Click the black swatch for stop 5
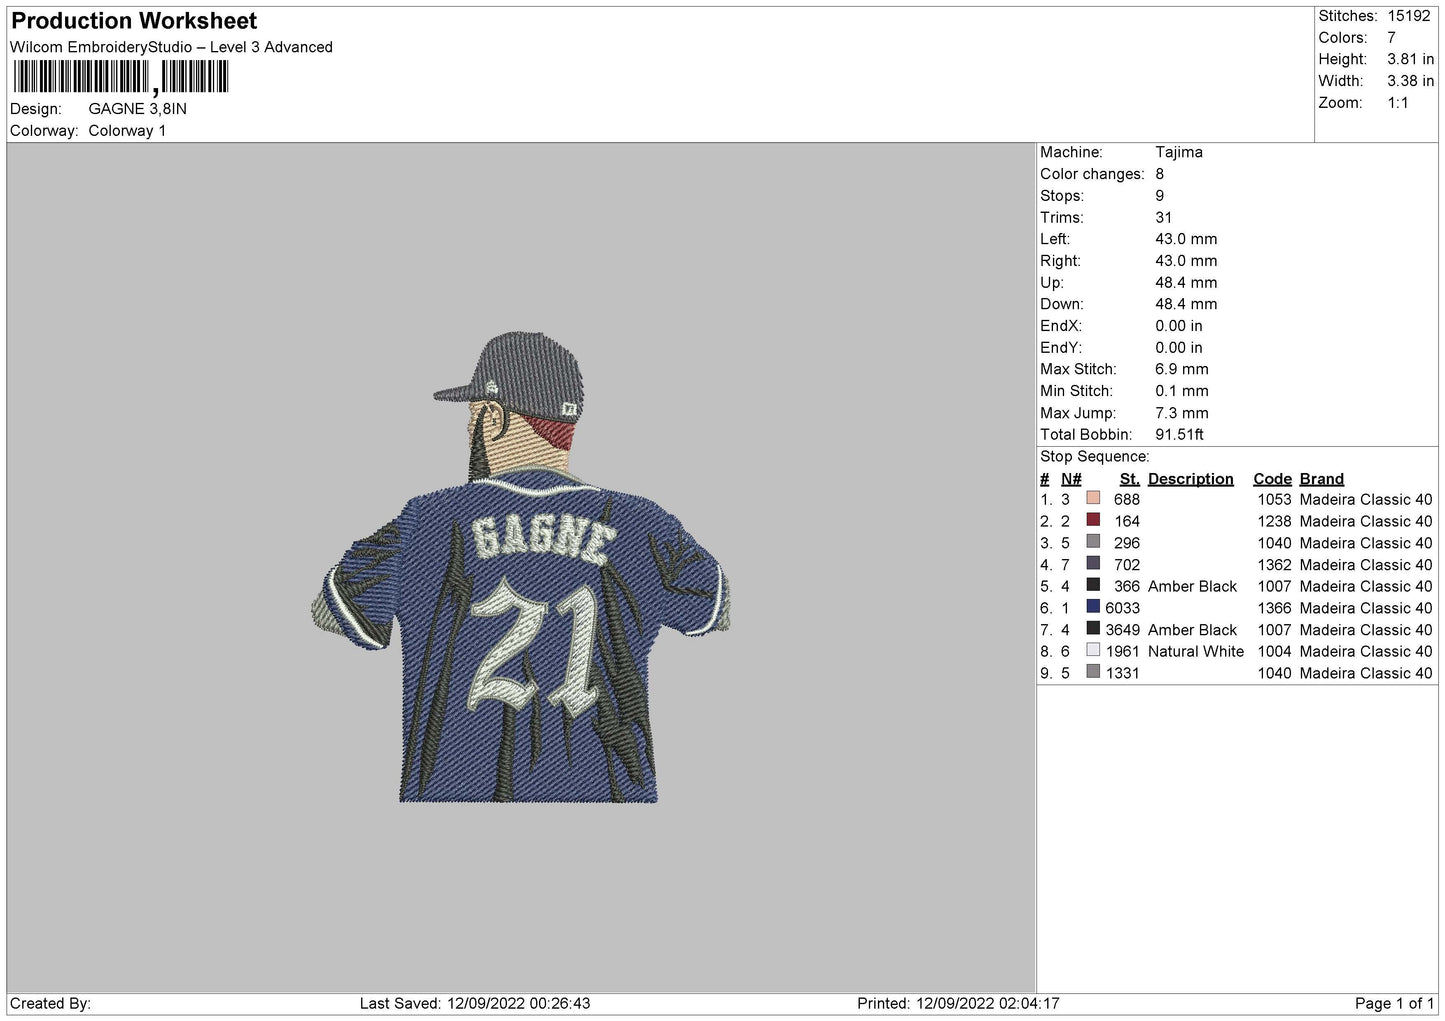The image size is (1445, 1021). (1093, 585)
